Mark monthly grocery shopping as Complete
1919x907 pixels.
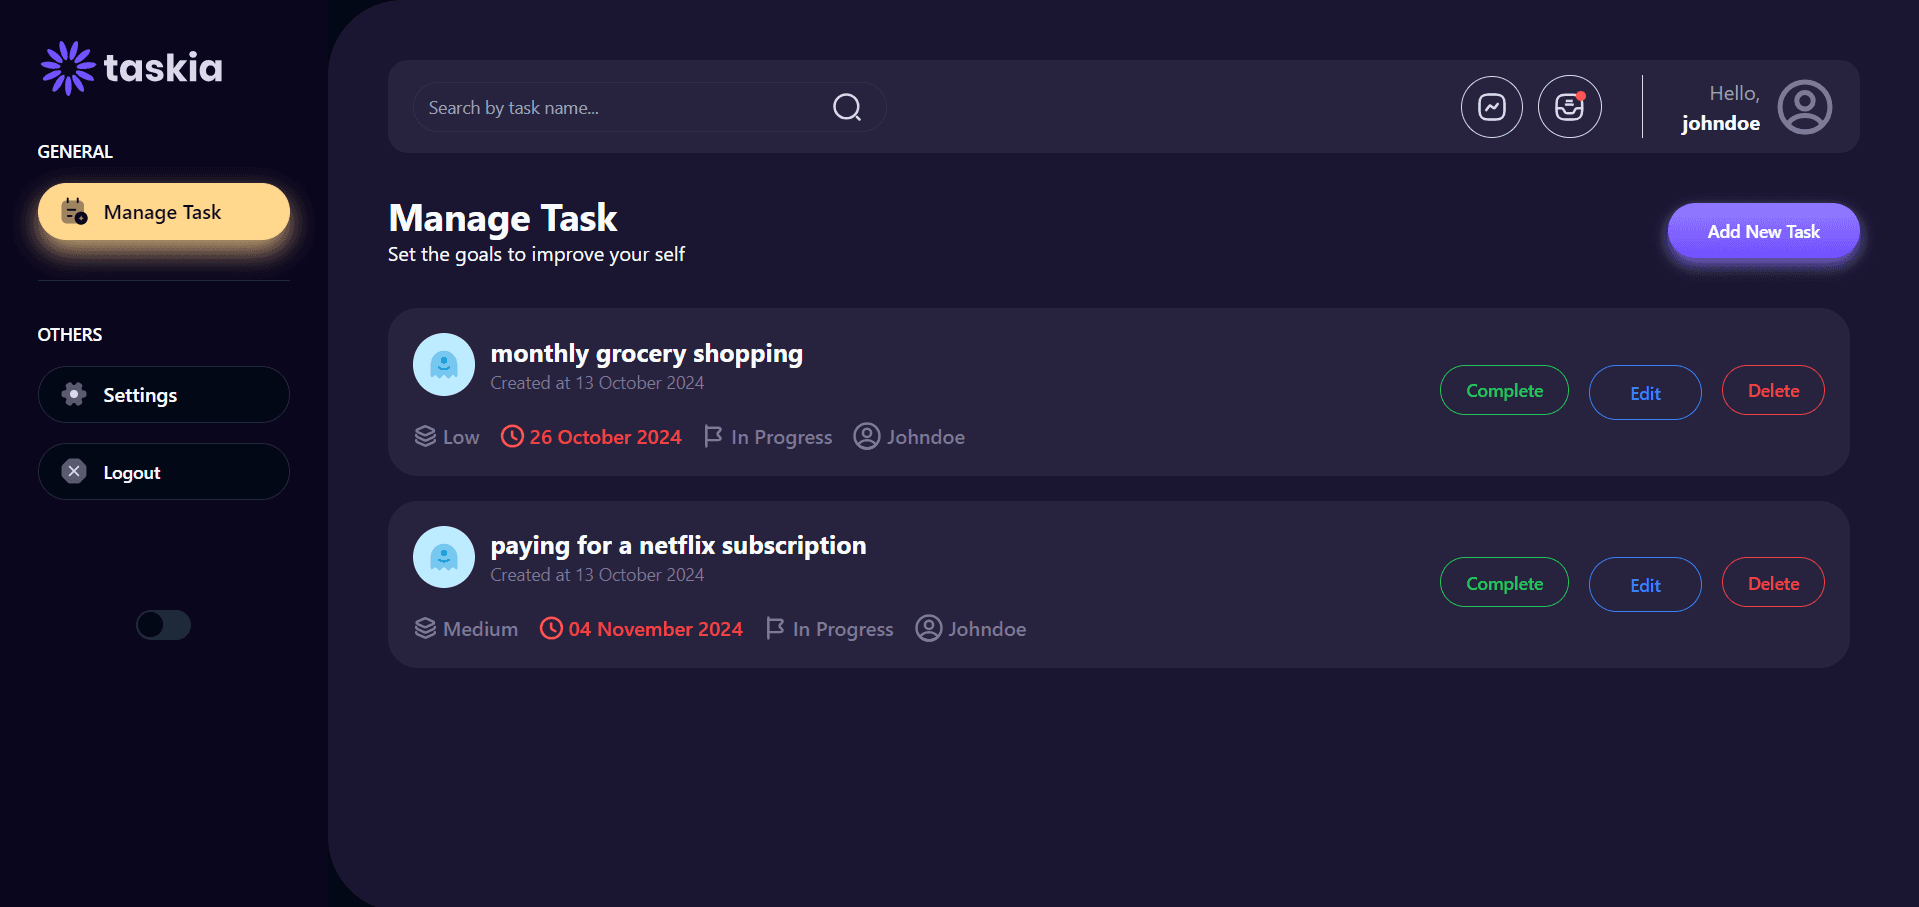tap(1504, 390)
